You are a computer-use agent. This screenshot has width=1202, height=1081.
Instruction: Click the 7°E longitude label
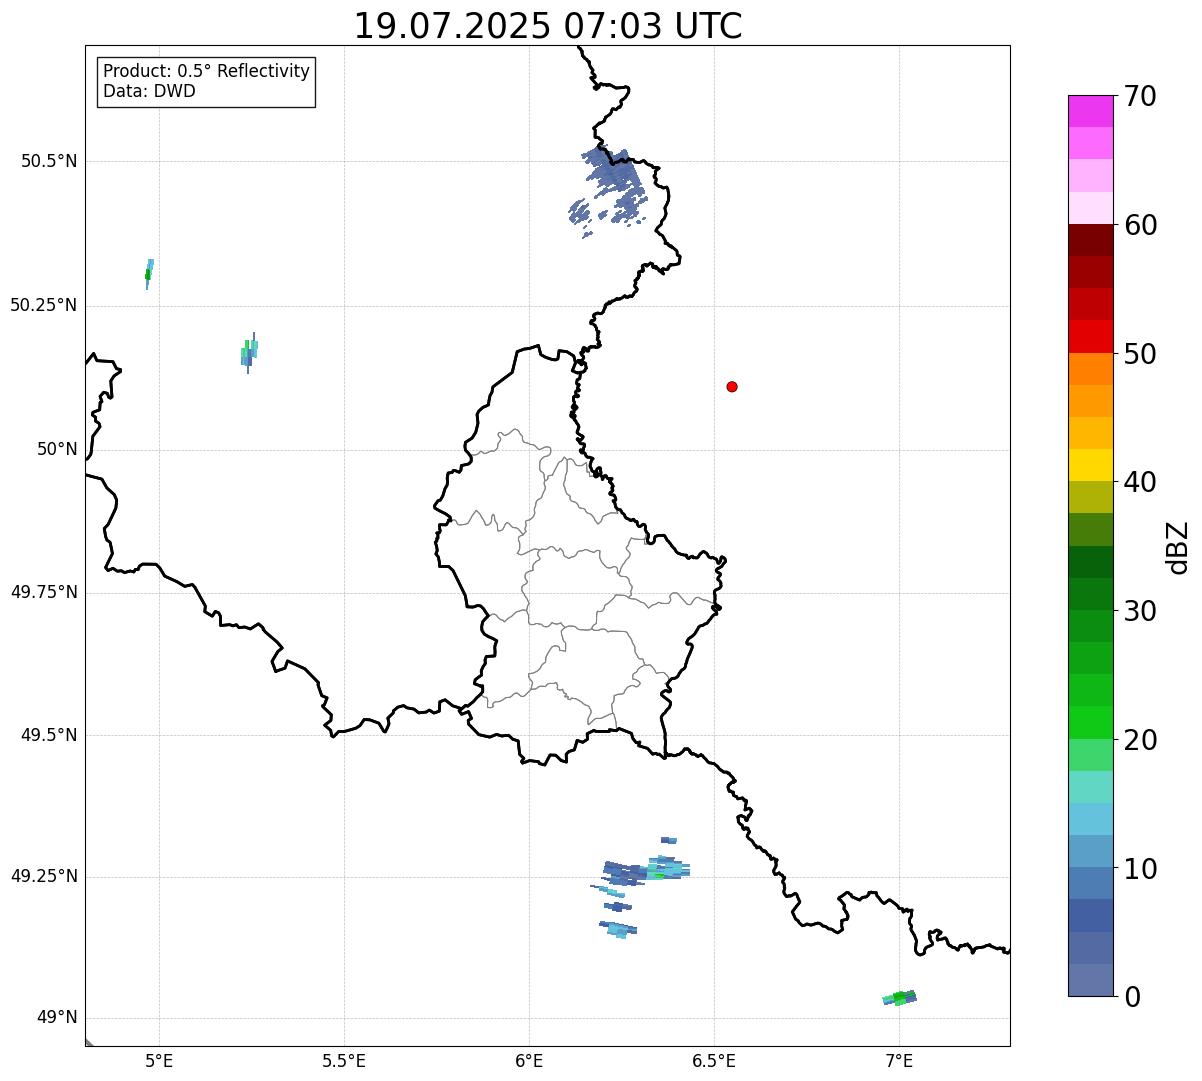pyautogui.click(x=899, y=1060)
